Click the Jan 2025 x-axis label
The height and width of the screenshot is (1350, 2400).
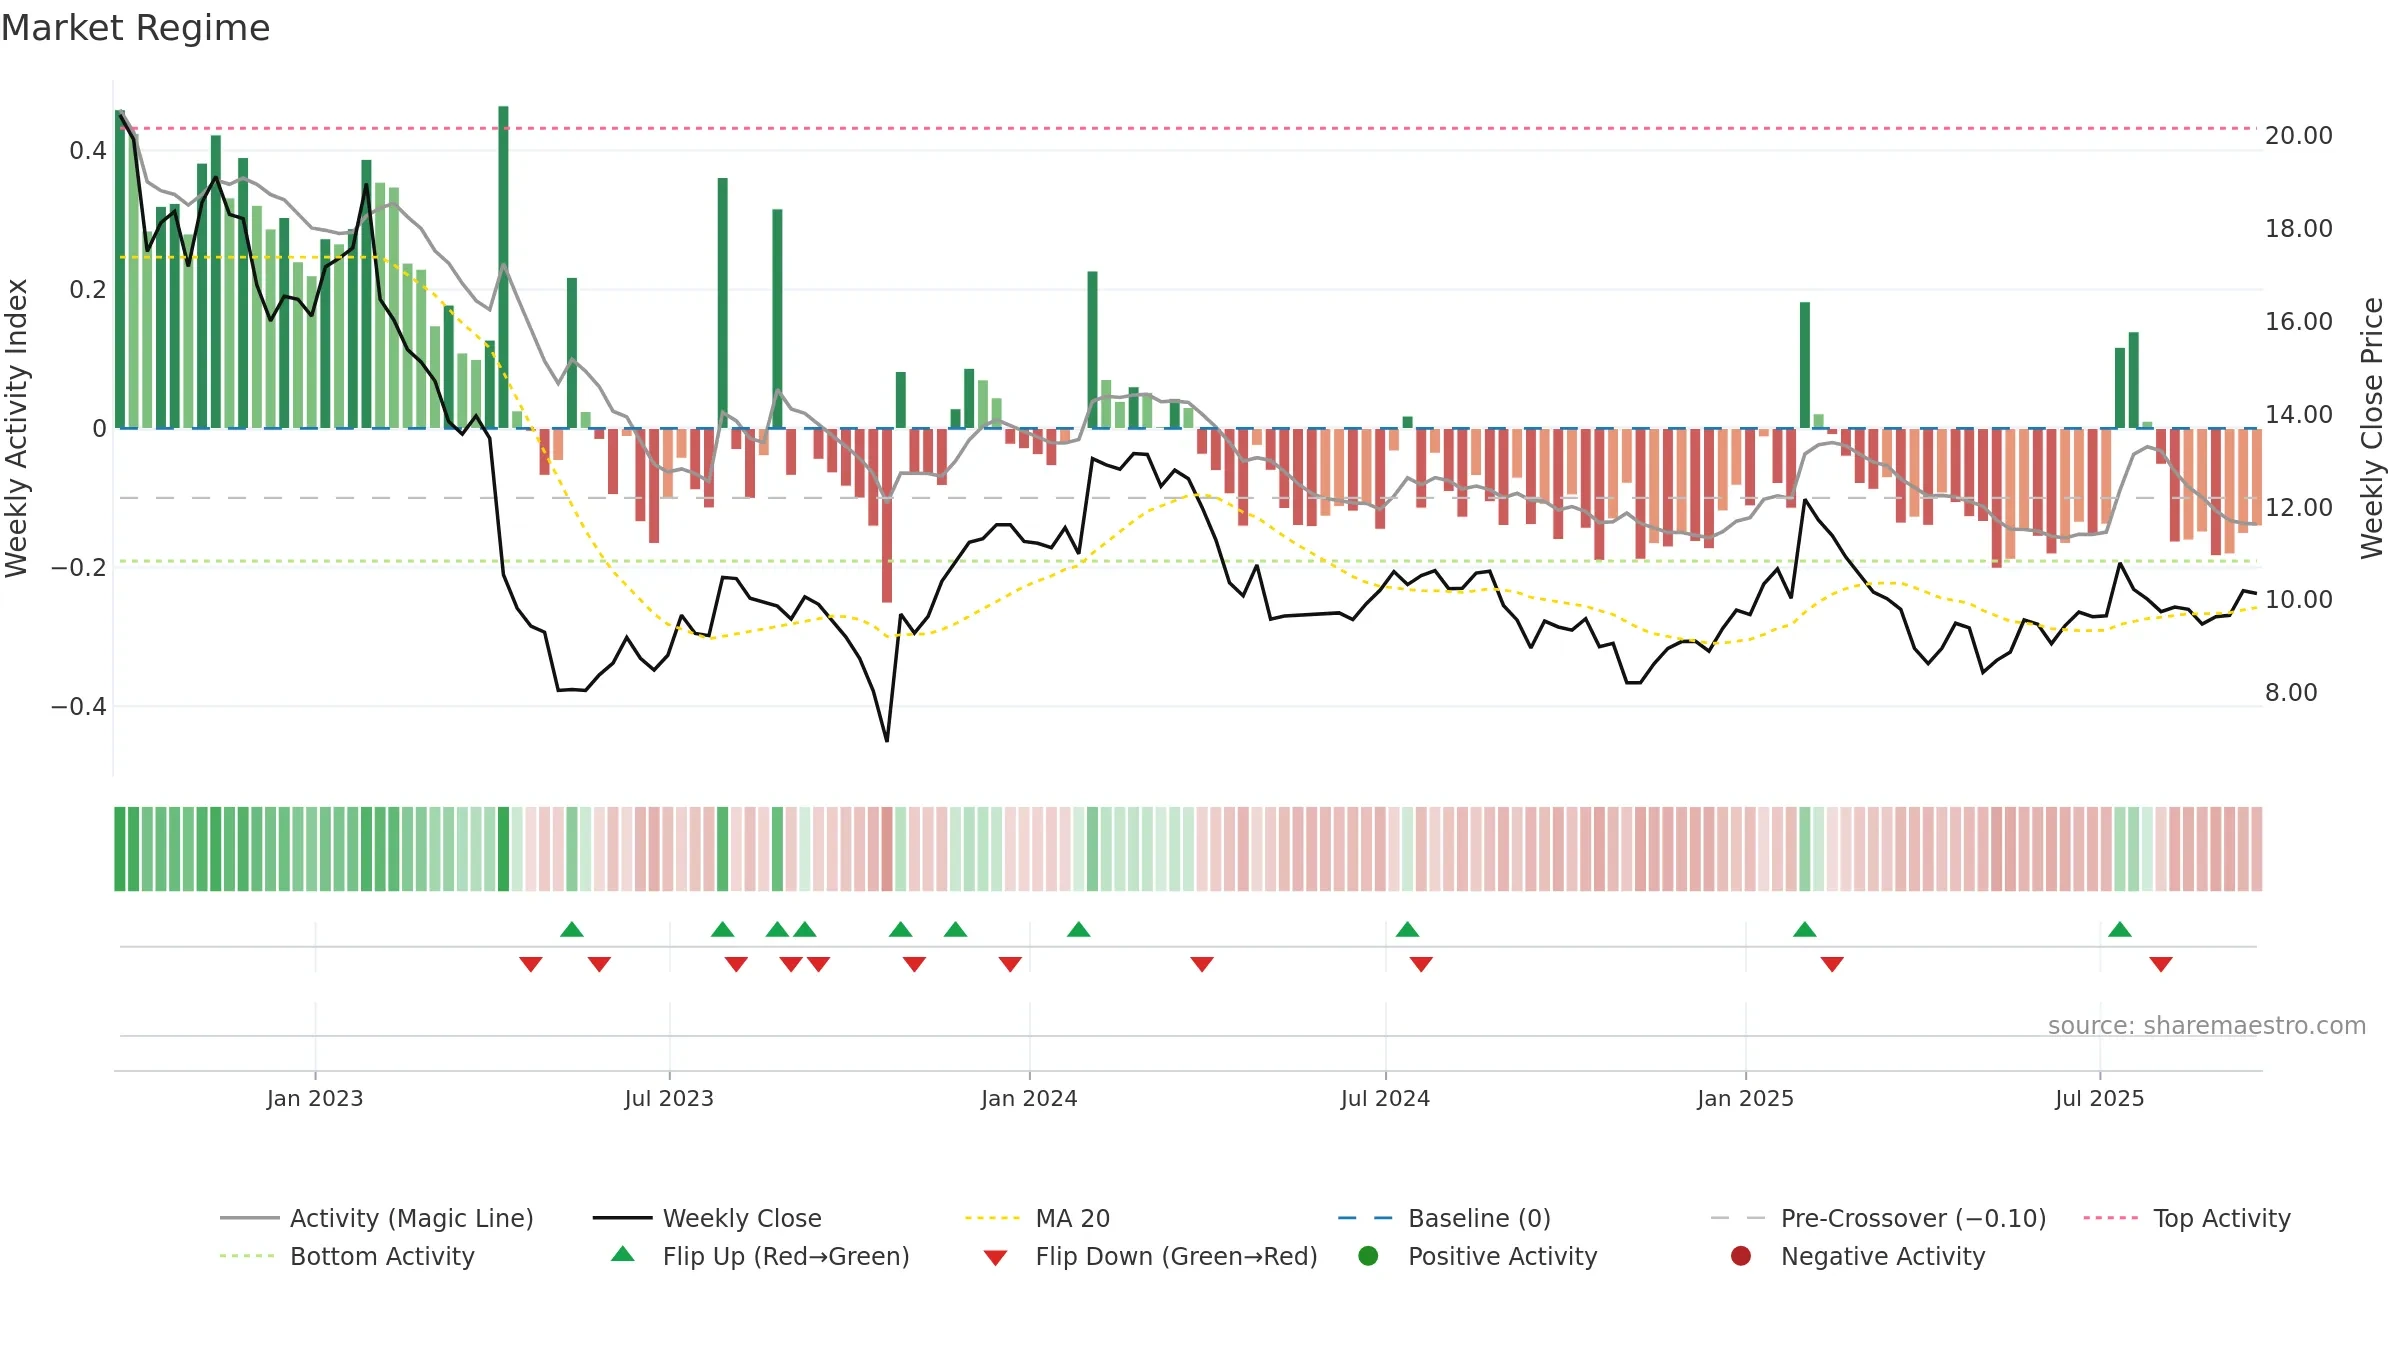click(x=1745, y=1099)
